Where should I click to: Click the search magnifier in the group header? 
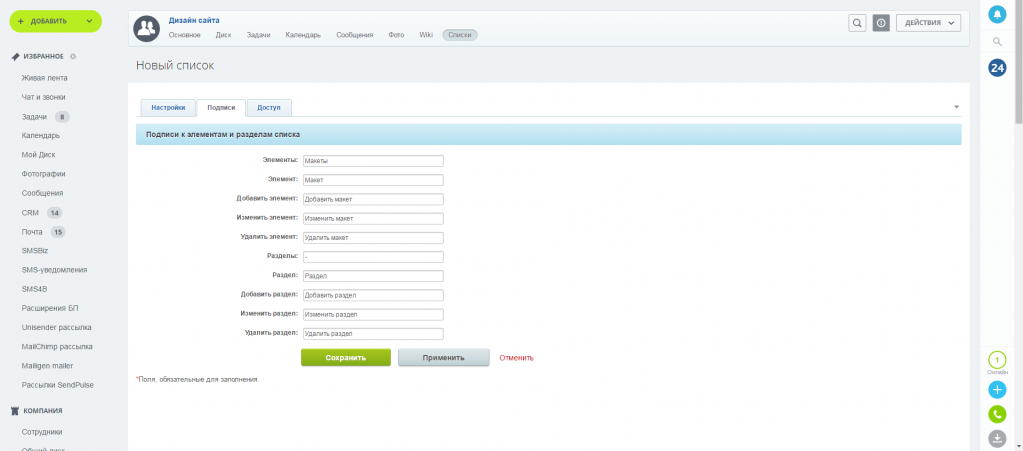pos(857,23)
